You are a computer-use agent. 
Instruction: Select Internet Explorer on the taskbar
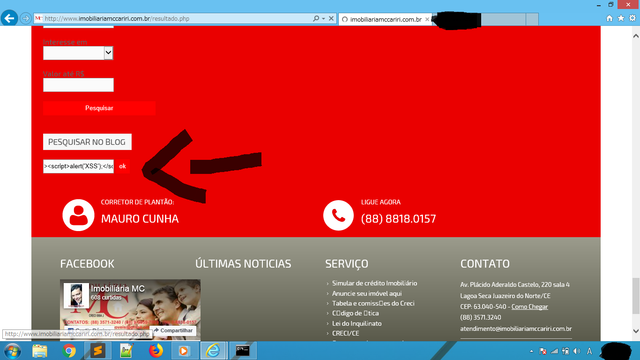[x=213, y=351]
